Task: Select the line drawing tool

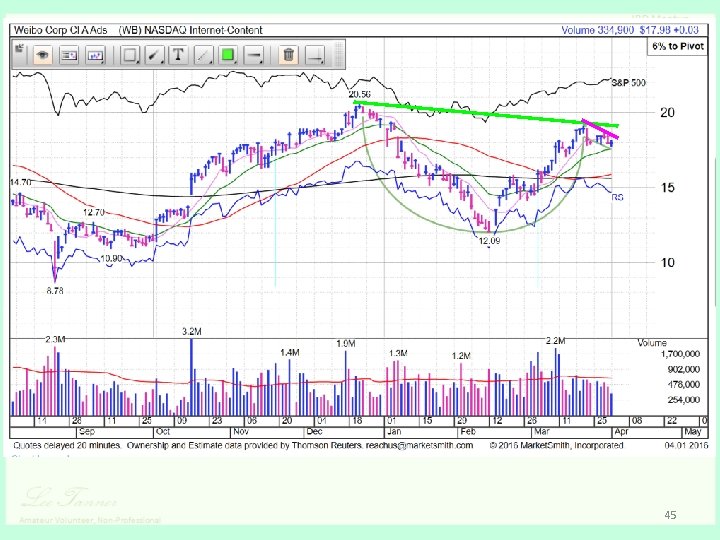Action: click(x=203, y=56)
